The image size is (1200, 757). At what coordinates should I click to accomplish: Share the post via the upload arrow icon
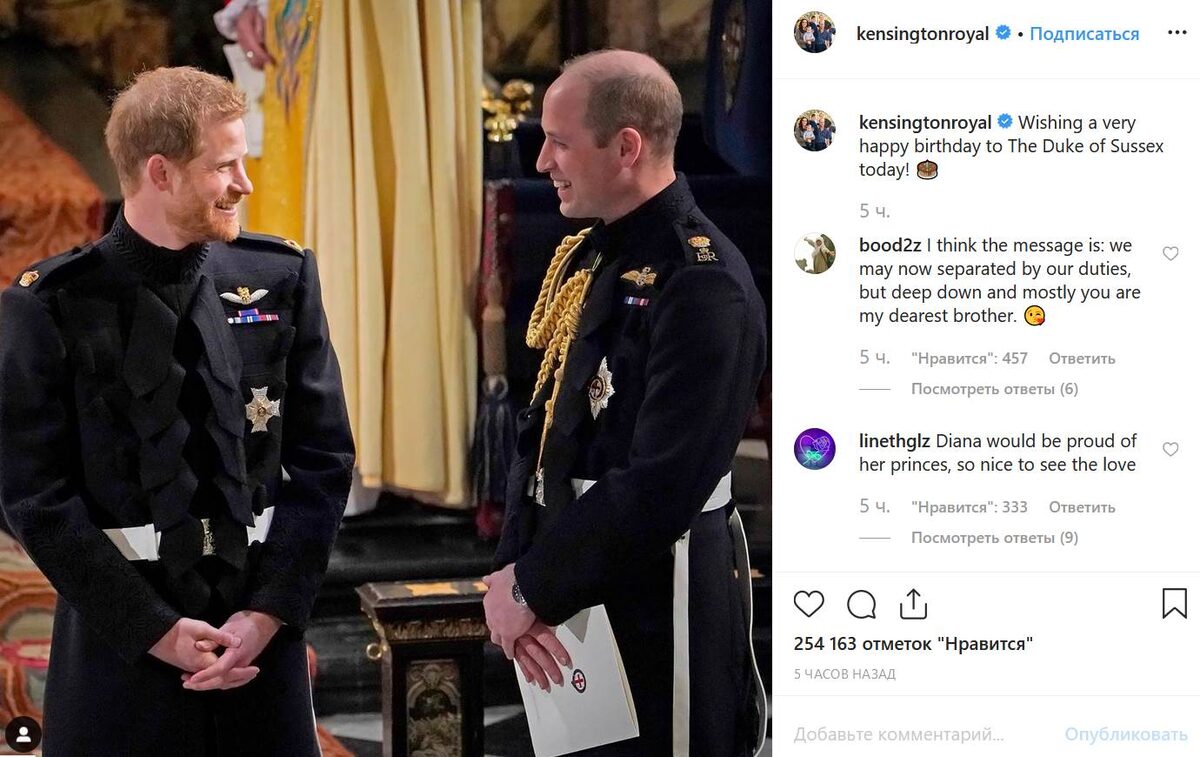click(x=913, y=603)
